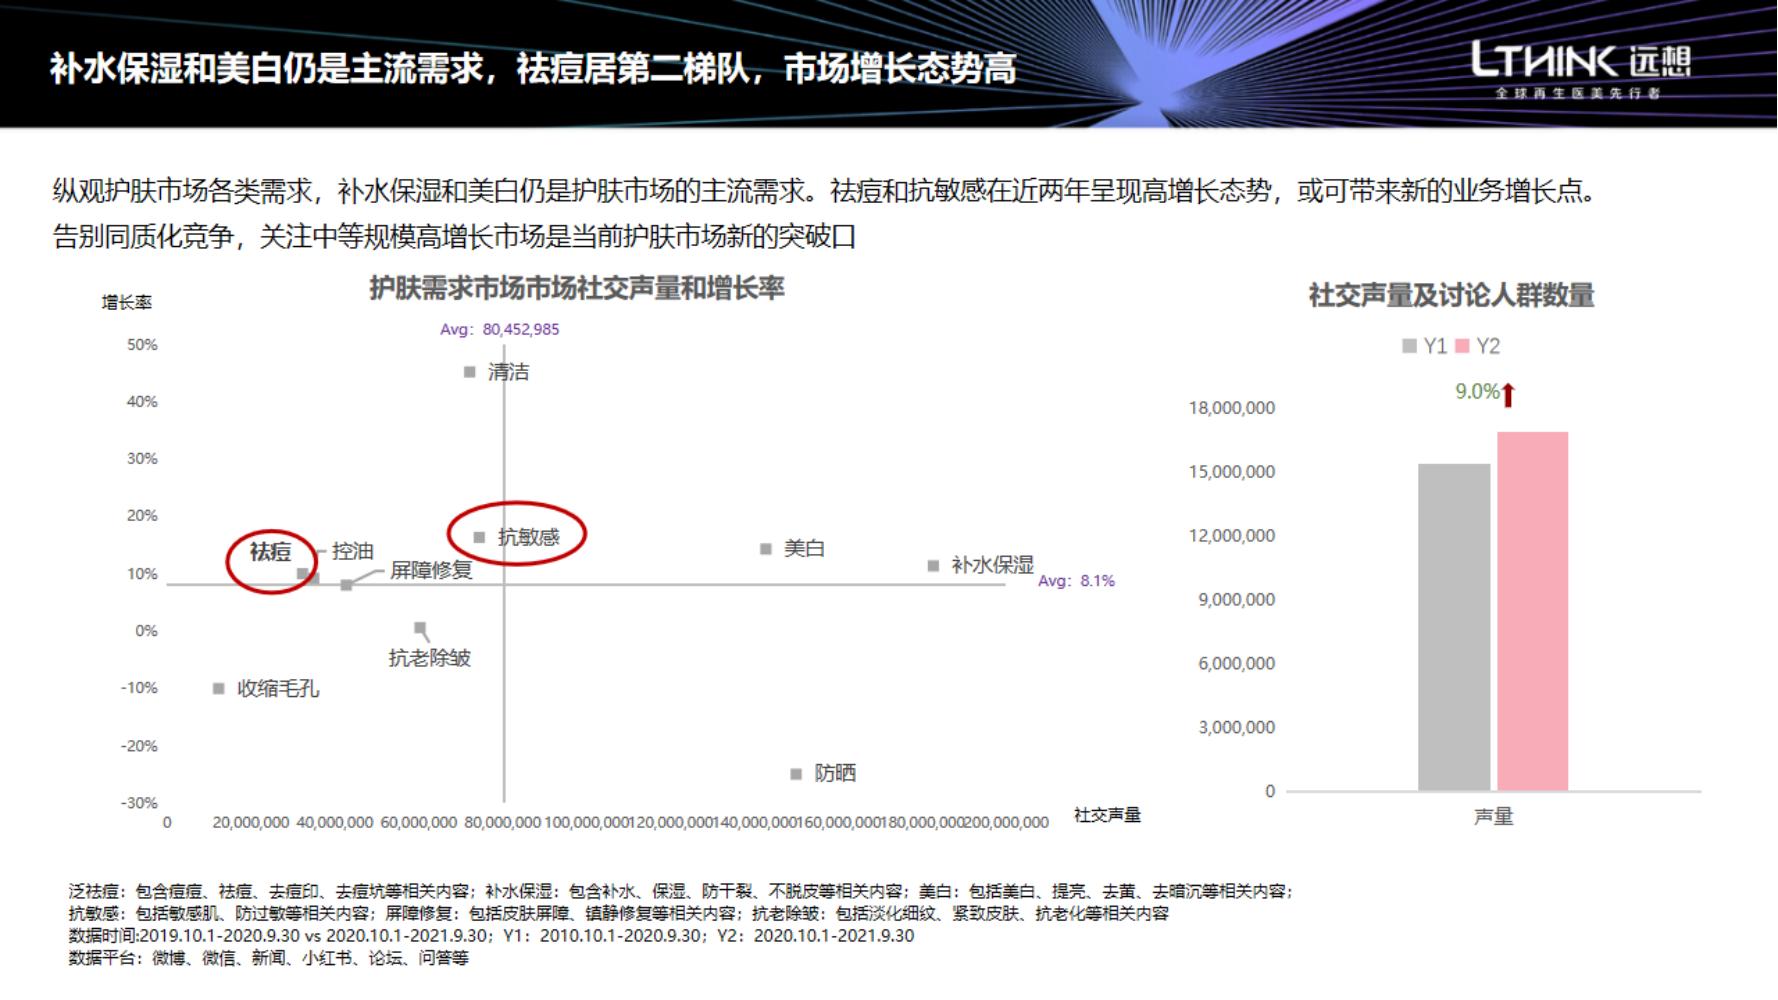This screenshot has width=1778, height=1000.
Task: Select the pink Y2 legend swatch
Action: pos(1463,346)
